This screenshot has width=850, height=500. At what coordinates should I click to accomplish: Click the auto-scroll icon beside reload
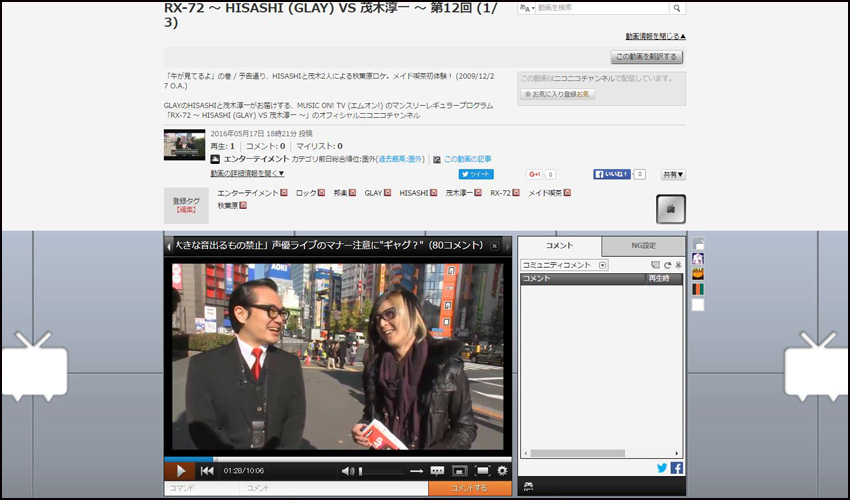point(678,265)
